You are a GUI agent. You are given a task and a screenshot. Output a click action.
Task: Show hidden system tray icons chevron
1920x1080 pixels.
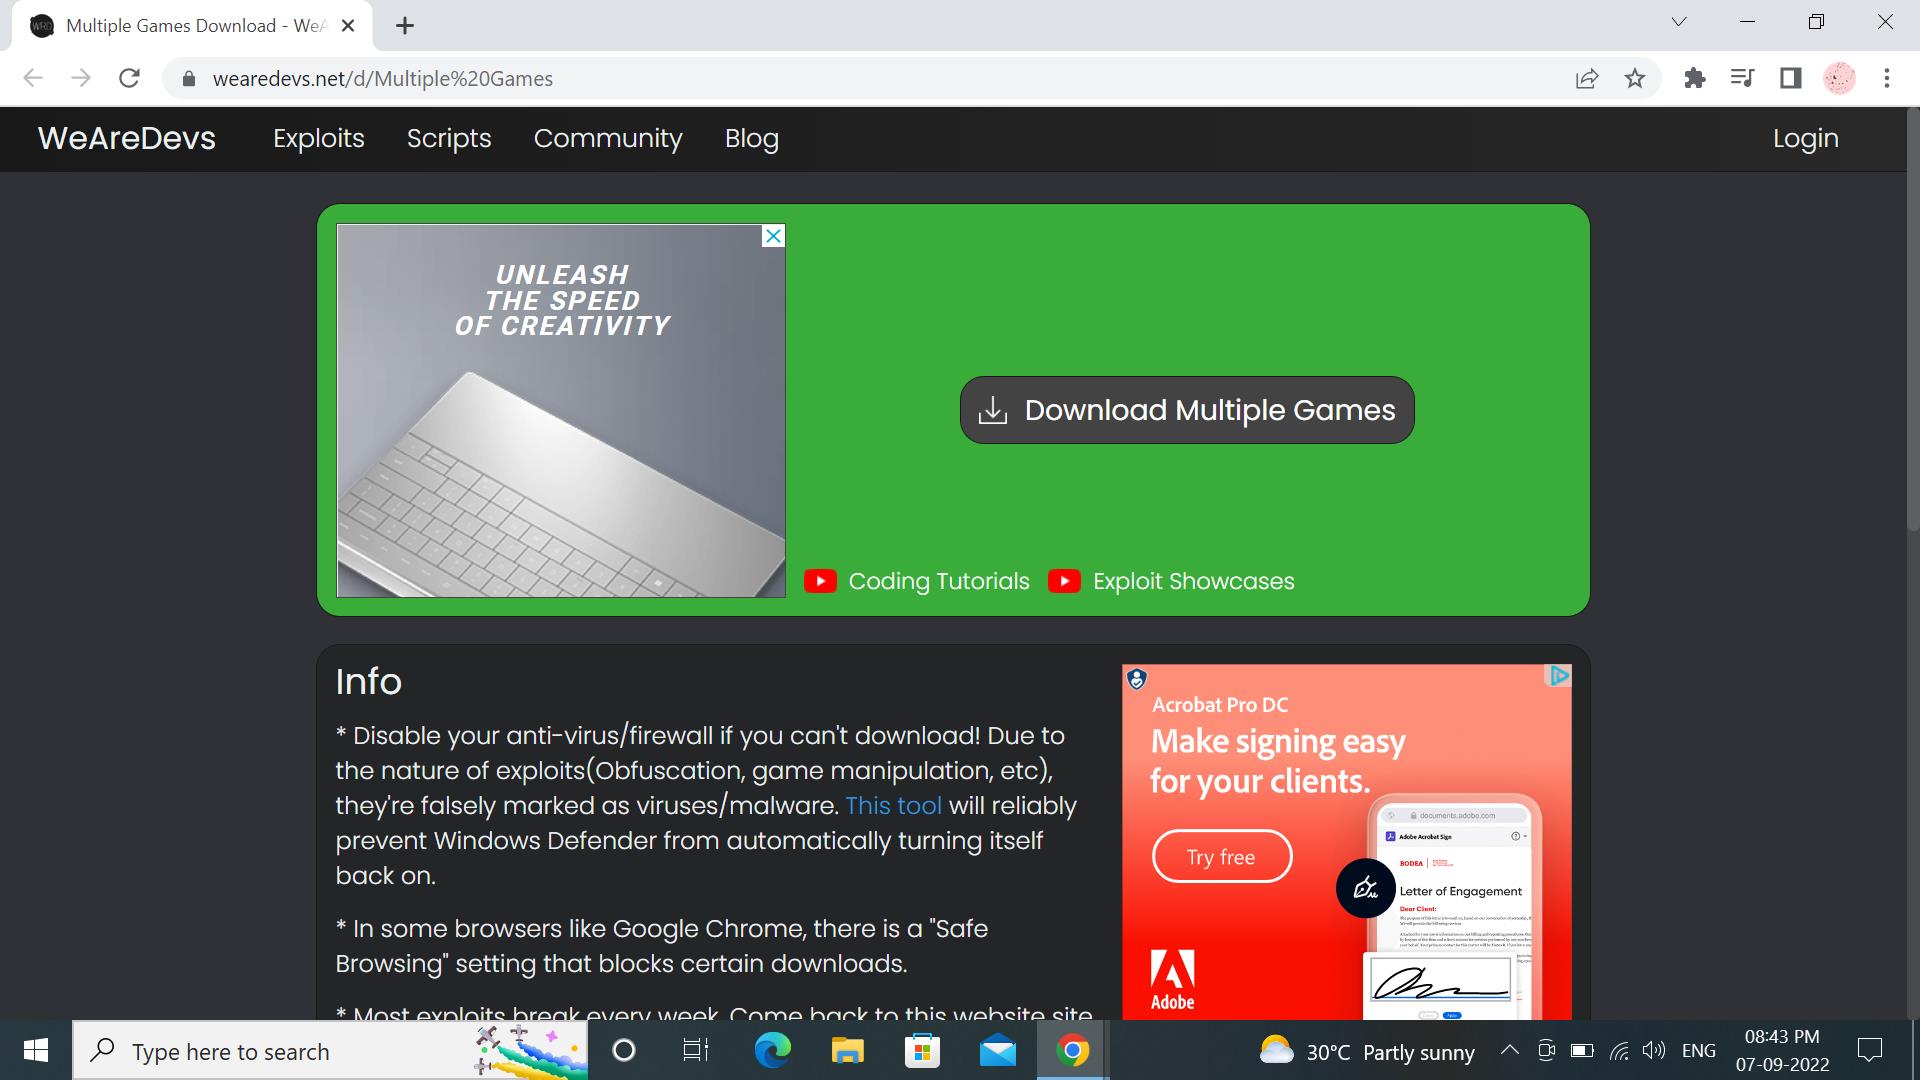(1510, 1050)
